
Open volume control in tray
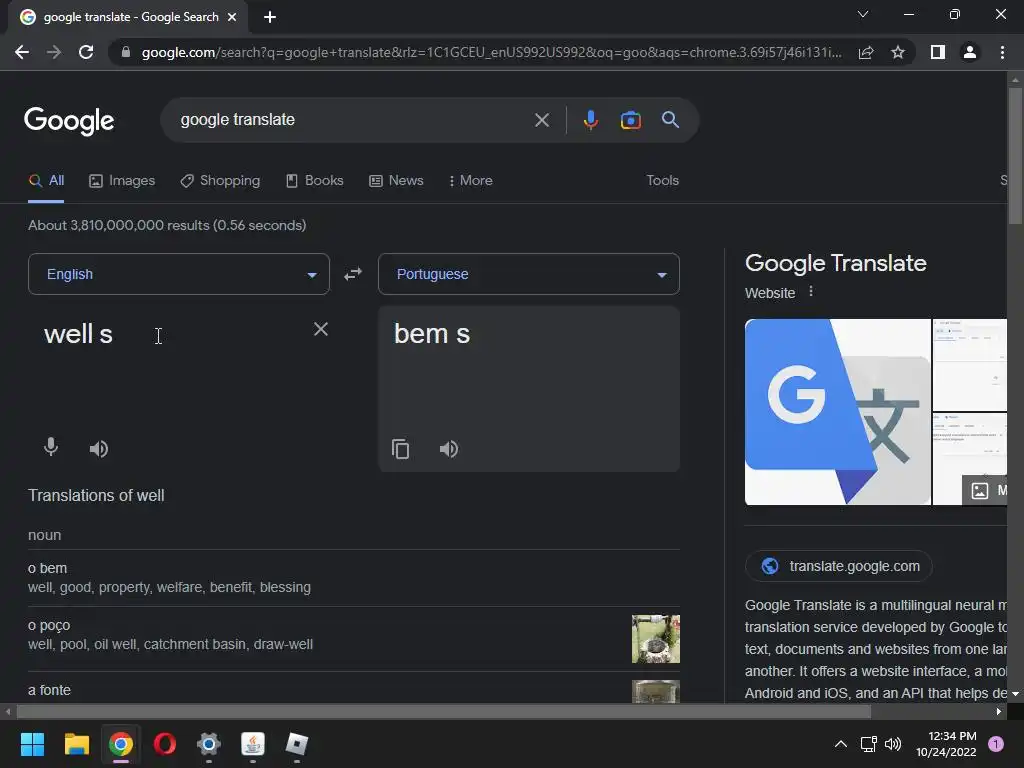point(893,744)
